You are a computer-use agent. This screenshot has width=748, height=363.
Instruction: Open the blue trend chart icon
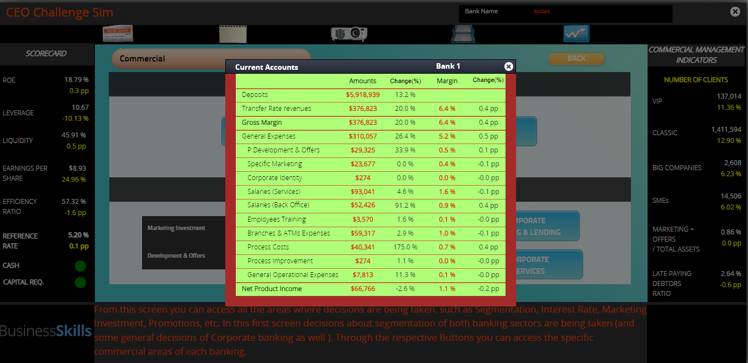(x=576, y=34)
